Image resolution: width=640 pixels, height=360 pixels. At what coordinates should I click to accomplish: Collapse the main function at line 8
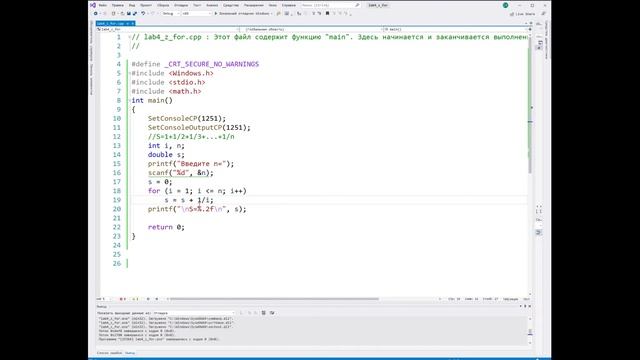point(130,100)
